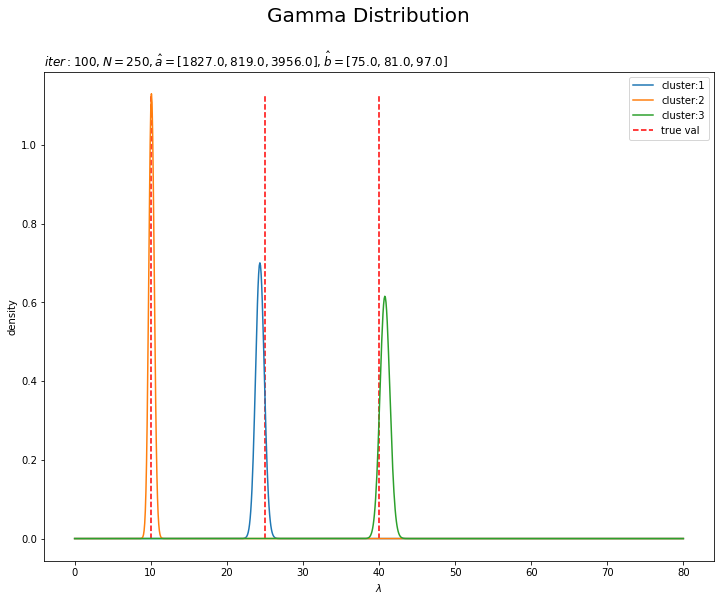Click the y-axis tick label 0.2
This screenshot has height=601, width=721.
pyautogui.click(x=29, y=461)
